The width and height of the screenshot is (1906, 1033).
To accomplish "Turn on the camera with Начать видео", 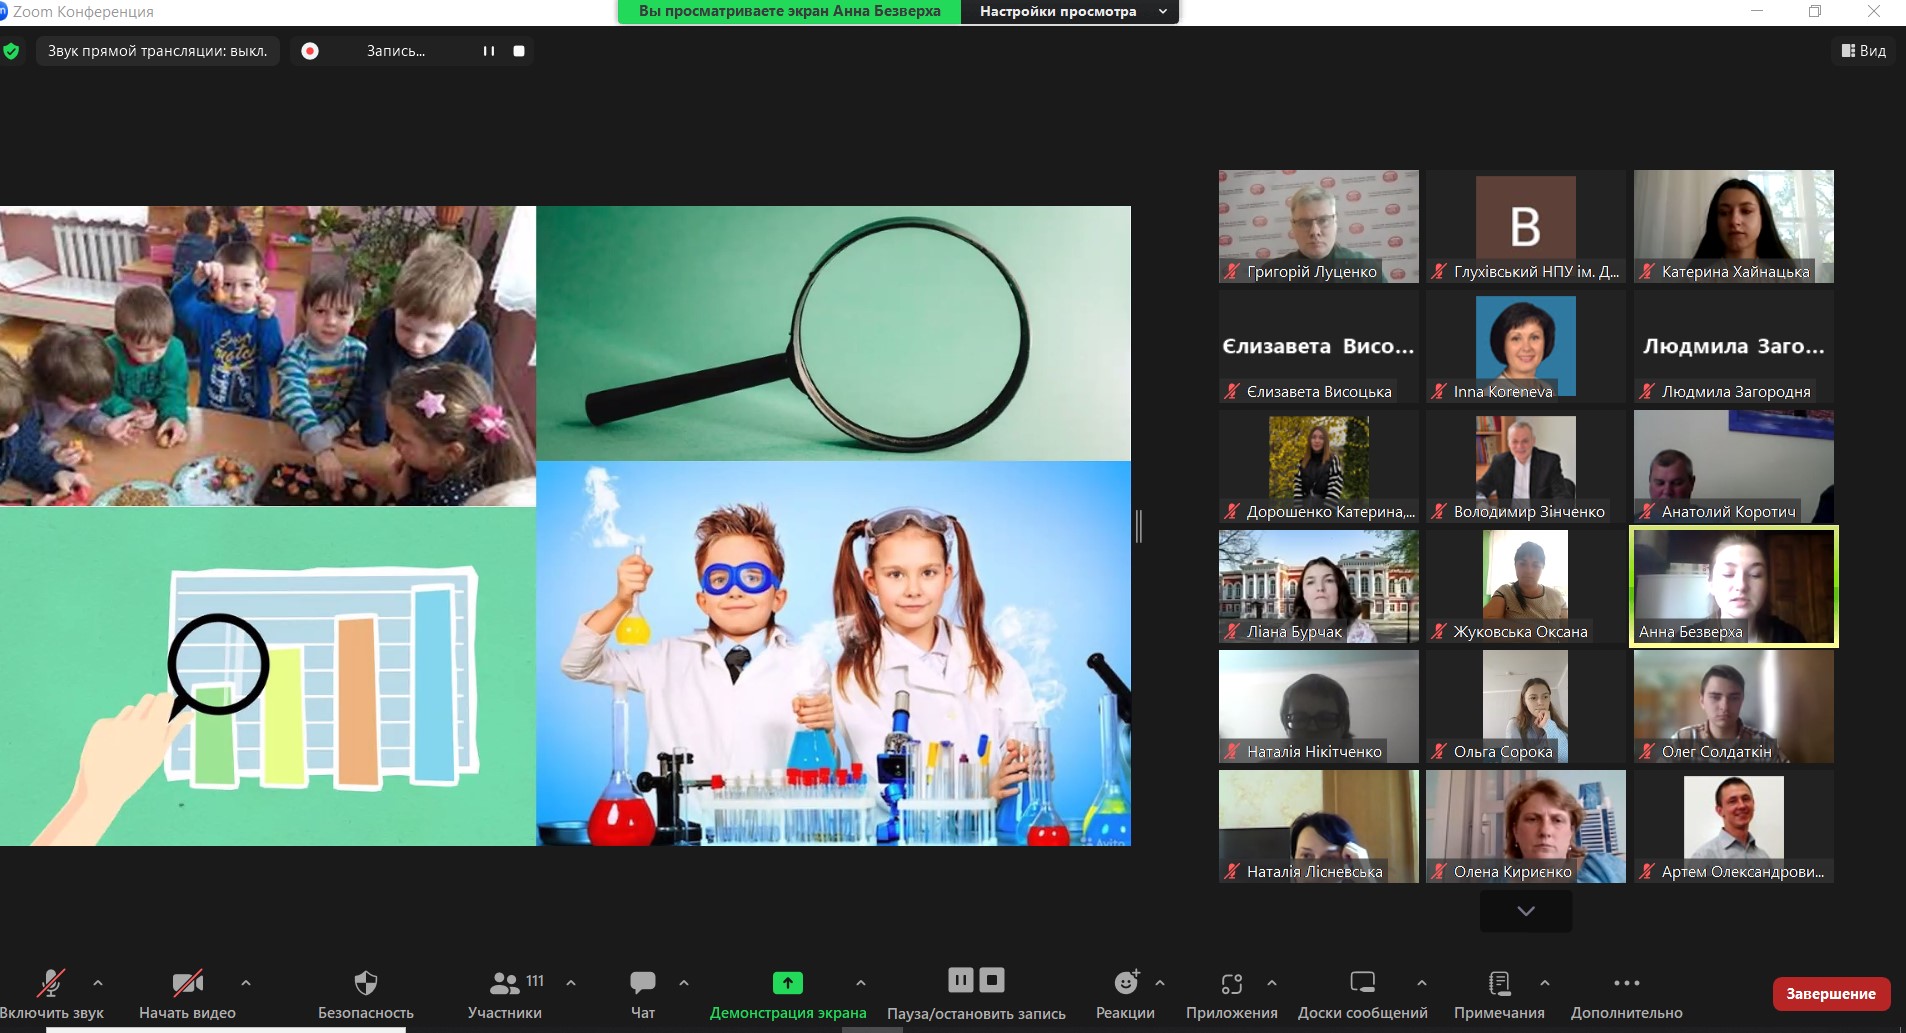I will click(187, 993).
